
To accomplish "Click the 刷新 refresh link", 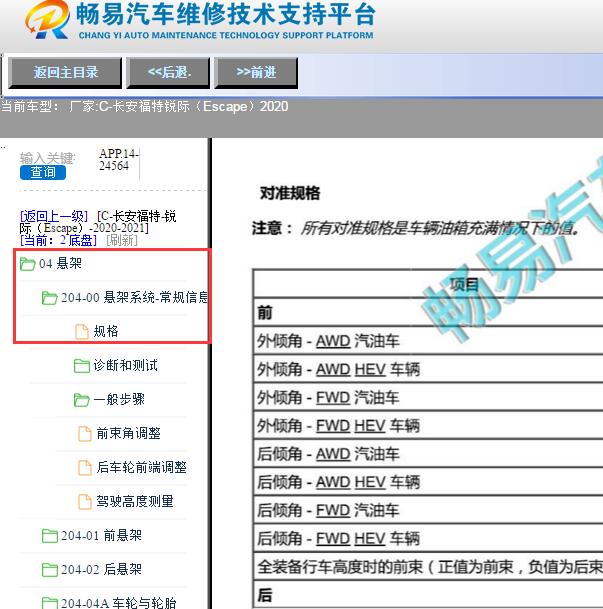I will tap(122, 240).
